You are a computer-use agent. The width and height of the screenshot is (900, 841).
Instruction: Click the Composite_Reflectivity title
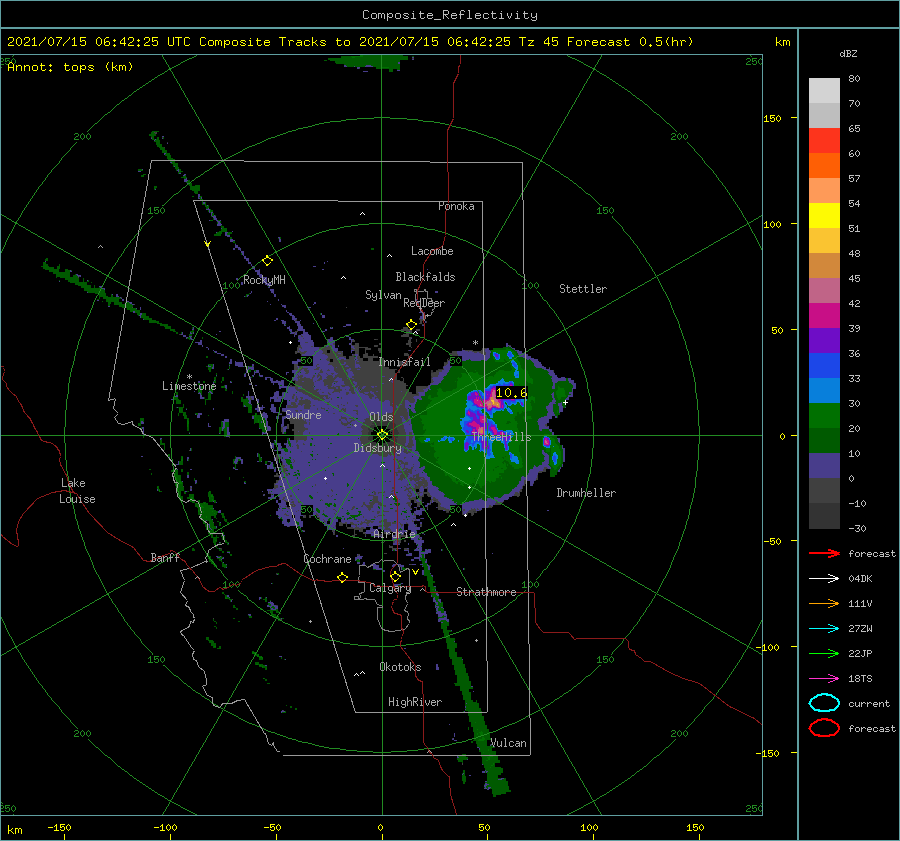pos(449,15)
